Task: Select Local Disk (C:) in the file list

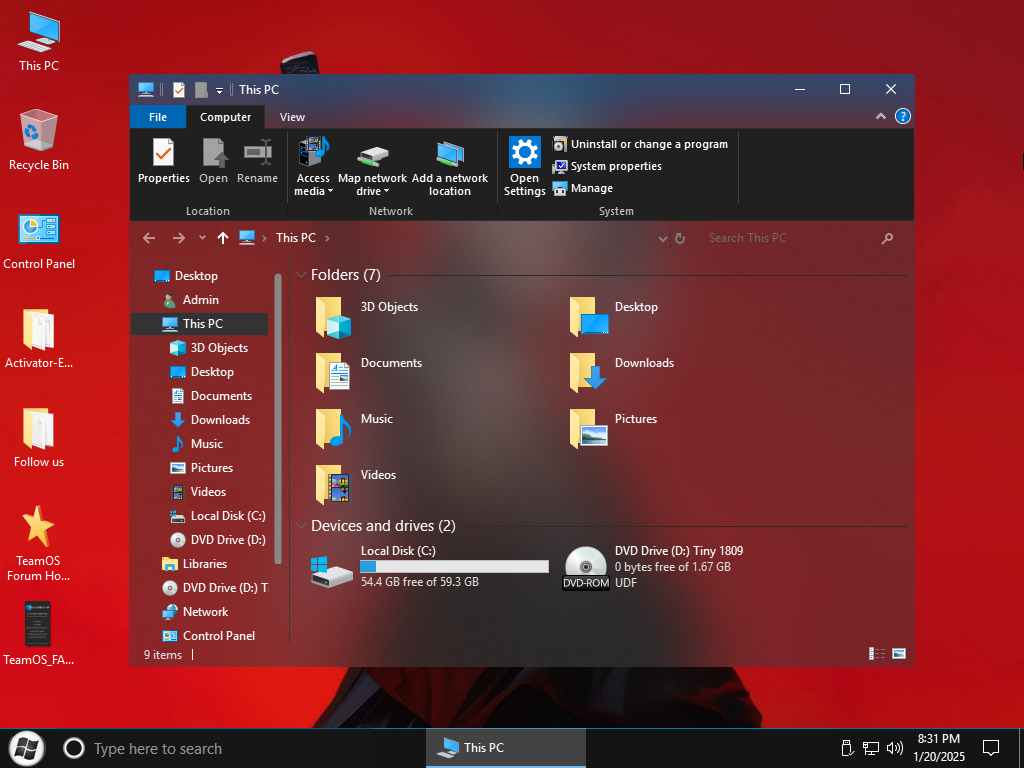Action: [430, 567]
